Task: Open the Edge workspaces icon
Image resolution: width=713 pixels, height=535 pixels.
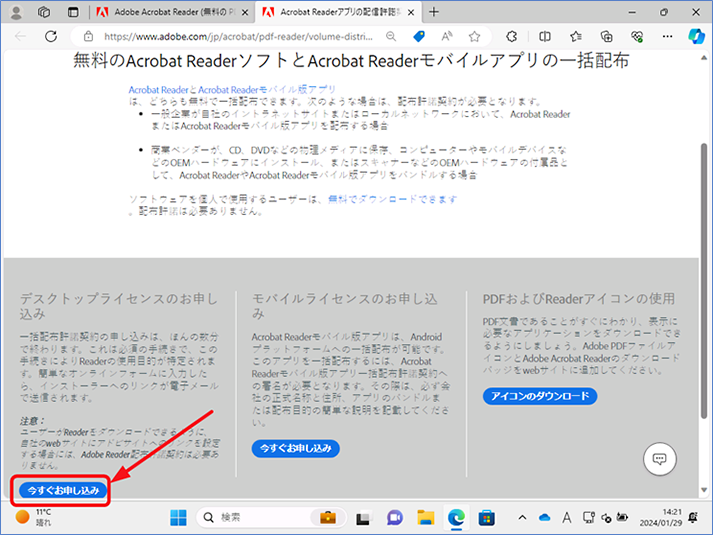Action: (44, 12)
